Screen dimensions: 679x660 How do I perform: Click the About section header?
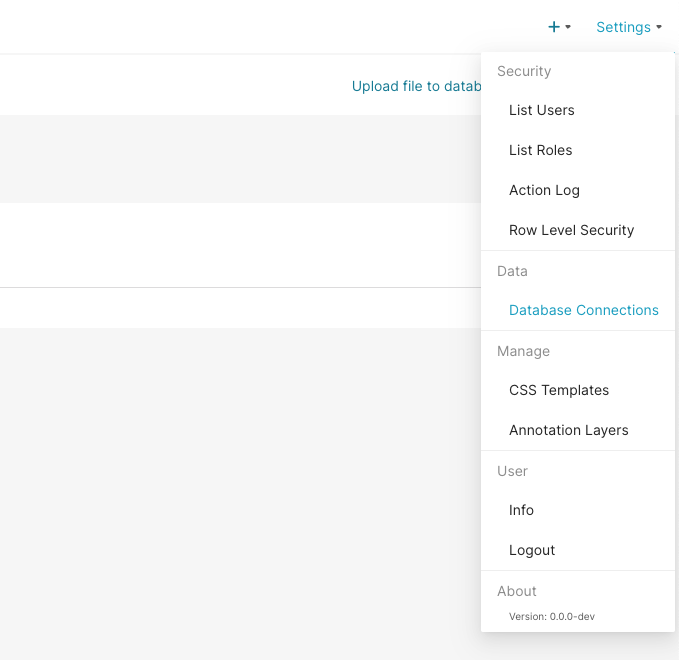(517, 591)
